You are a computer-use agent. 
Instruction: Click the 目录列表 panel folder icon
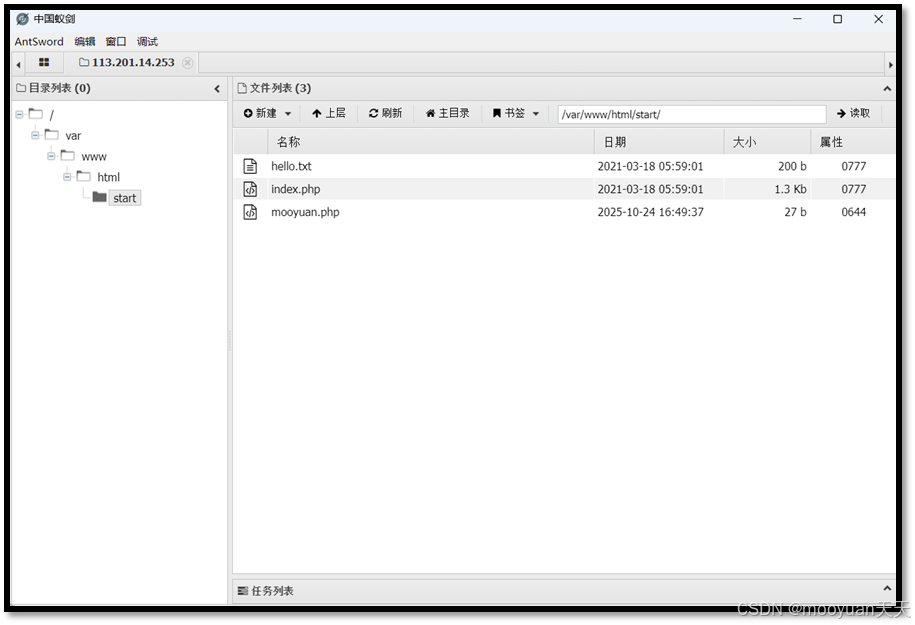coord(21,88)
